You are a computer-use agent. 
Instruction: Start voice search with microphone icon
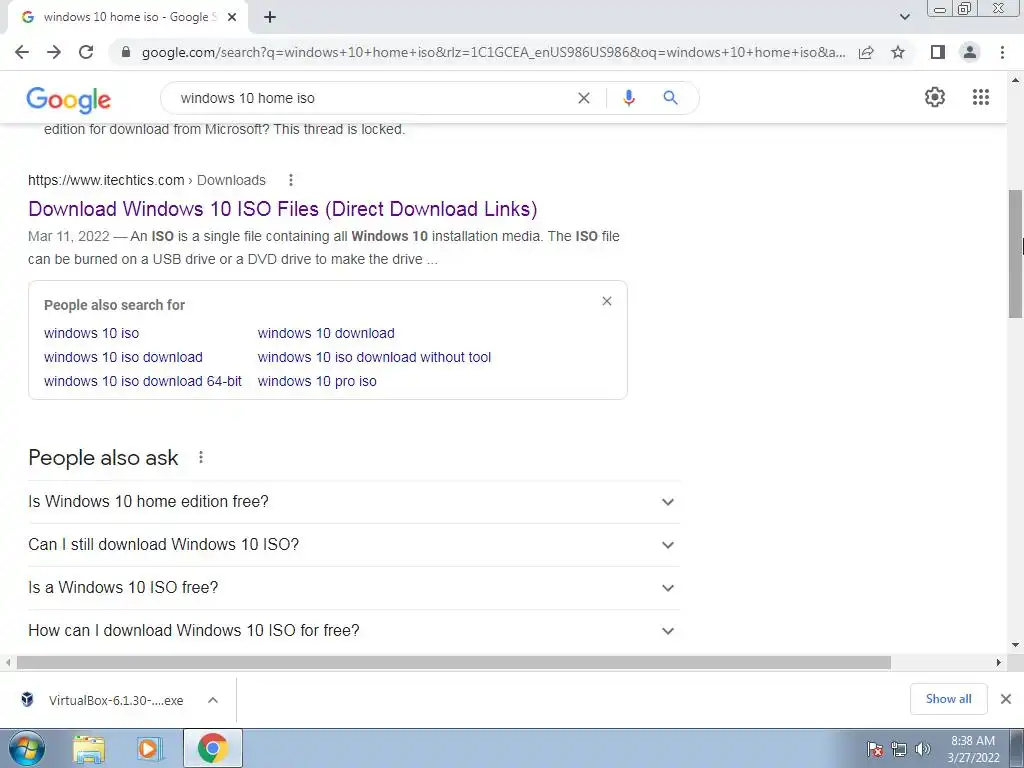coord(629,98)
